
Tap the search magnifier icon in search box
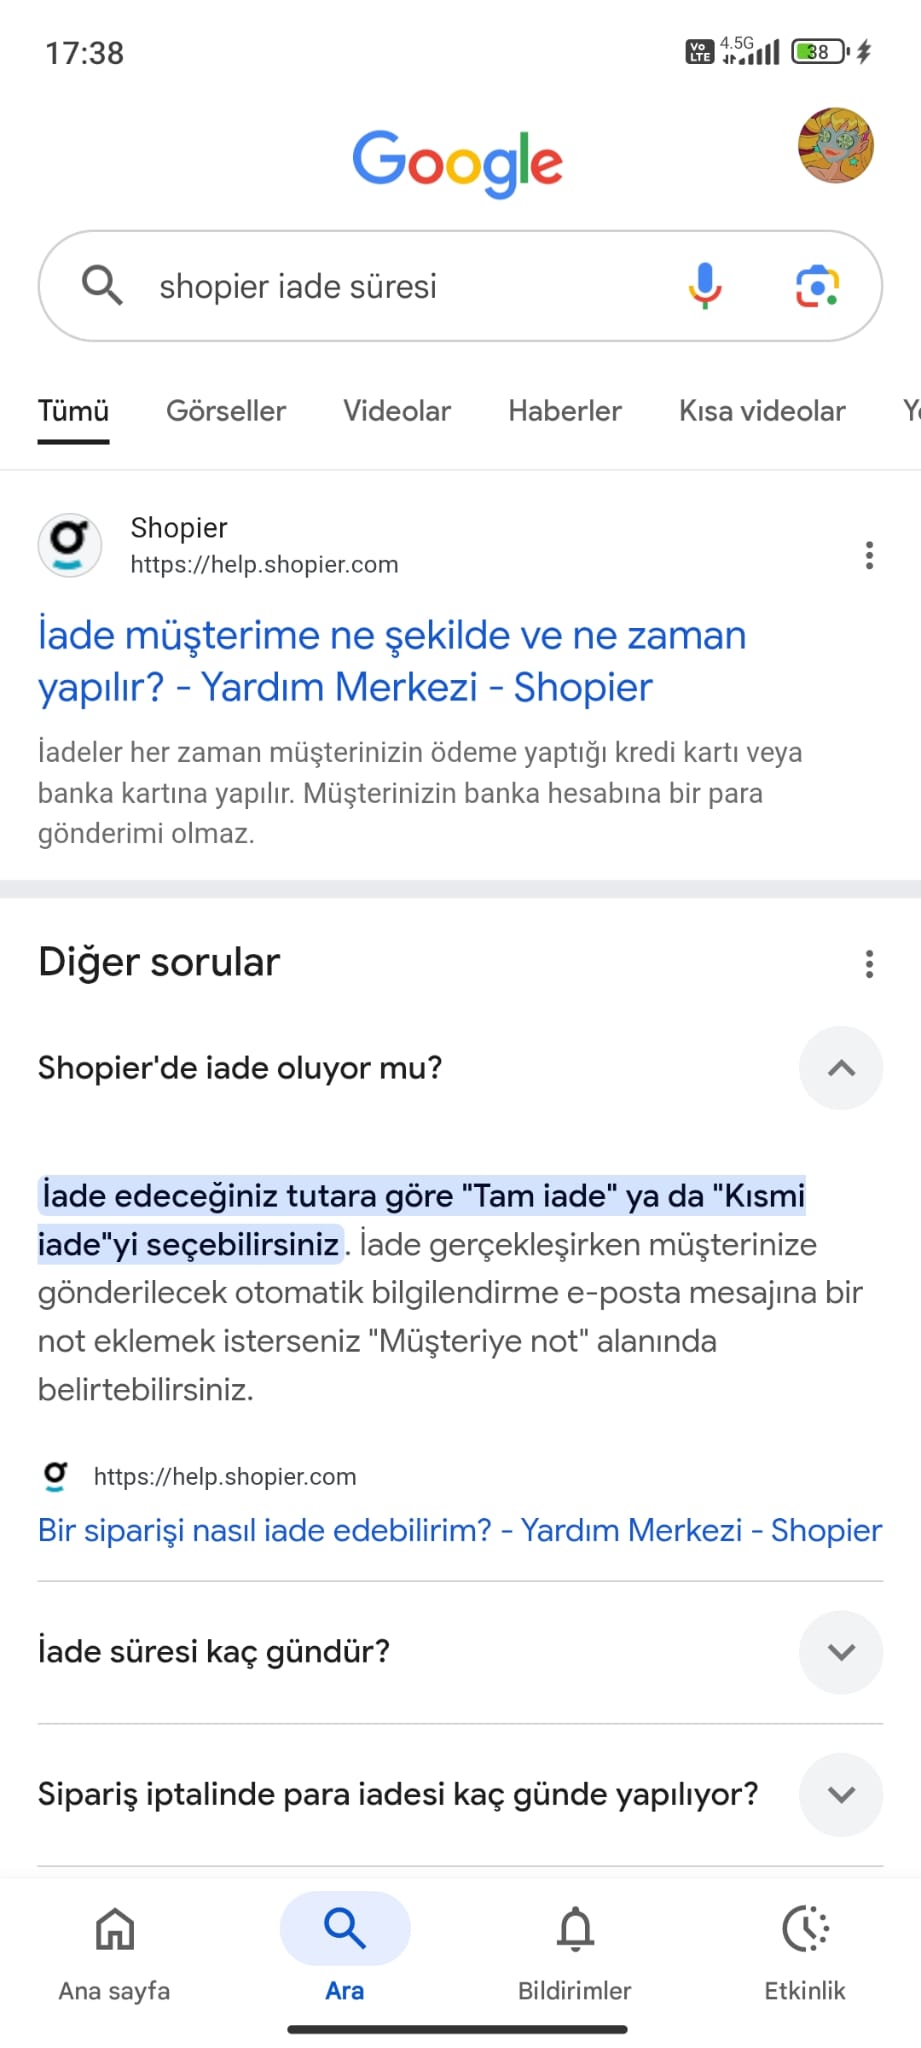point(102,286)
